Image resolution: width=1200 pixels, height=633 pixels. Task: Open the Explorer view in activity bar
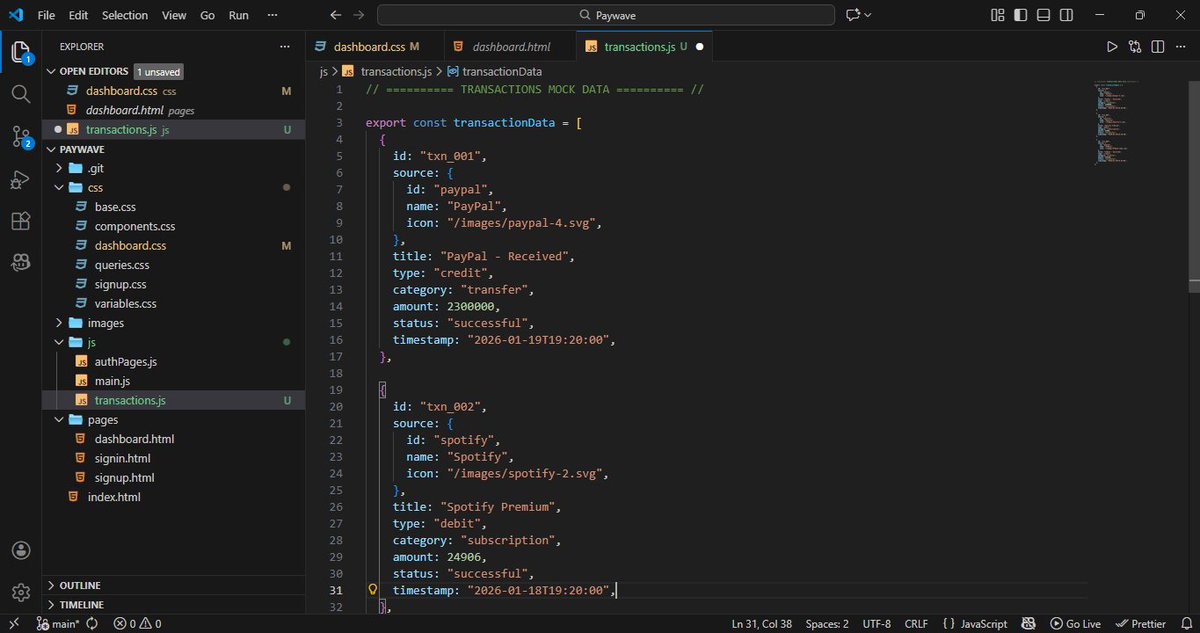click(x=20, y=51)
